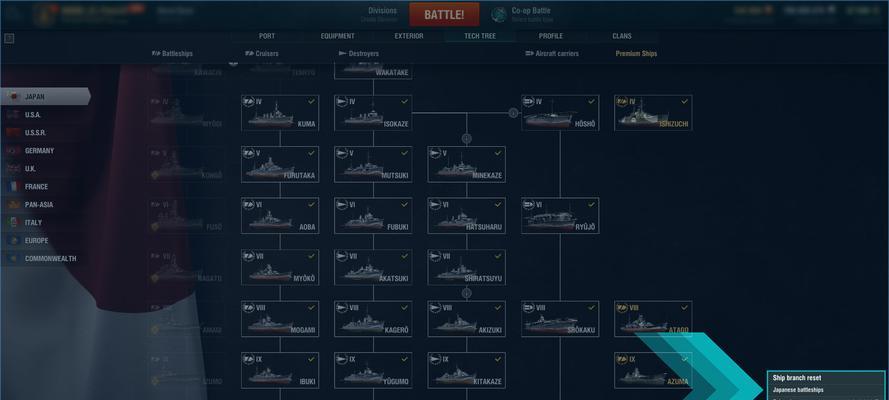Select U.S.S.R. in the nation list

(x=45, y=133)
